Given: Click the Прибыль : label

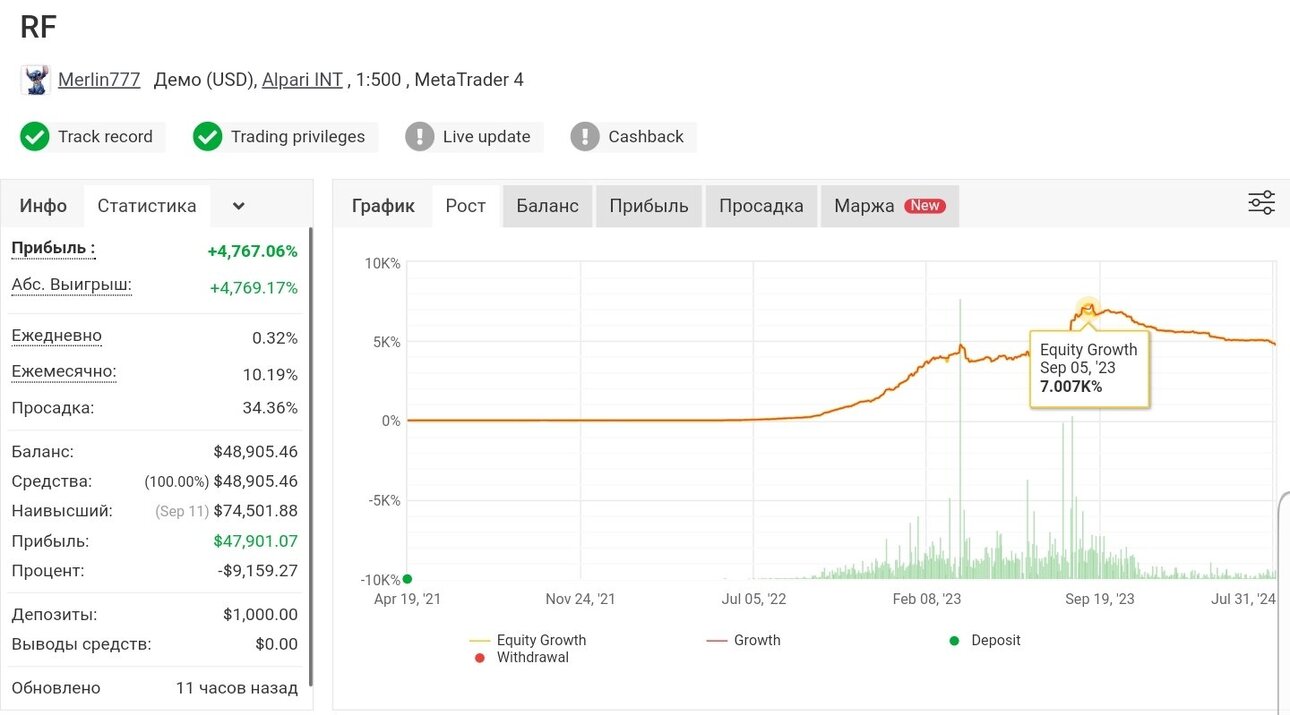Looking at the screenshot, I should click(53, 248).
